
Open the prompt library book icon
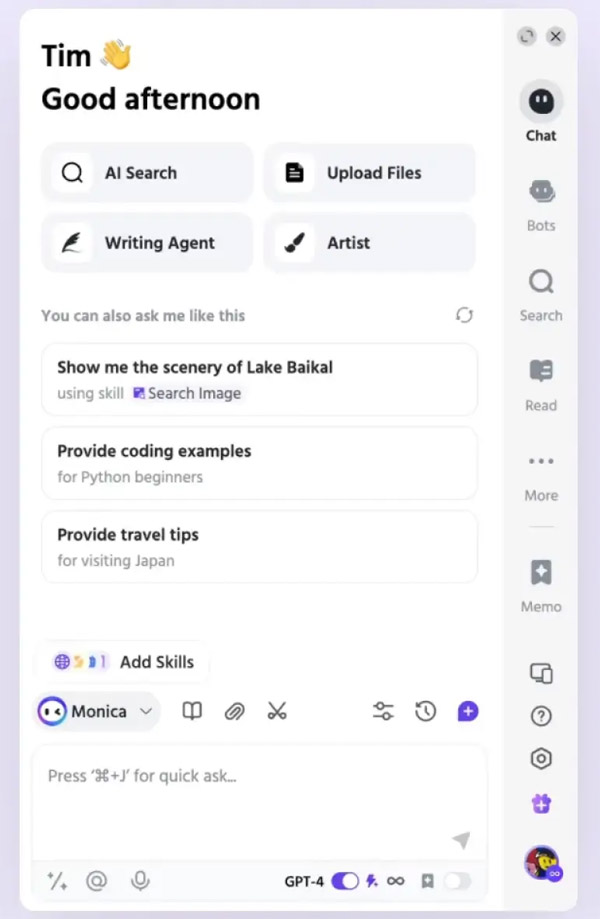192,711
